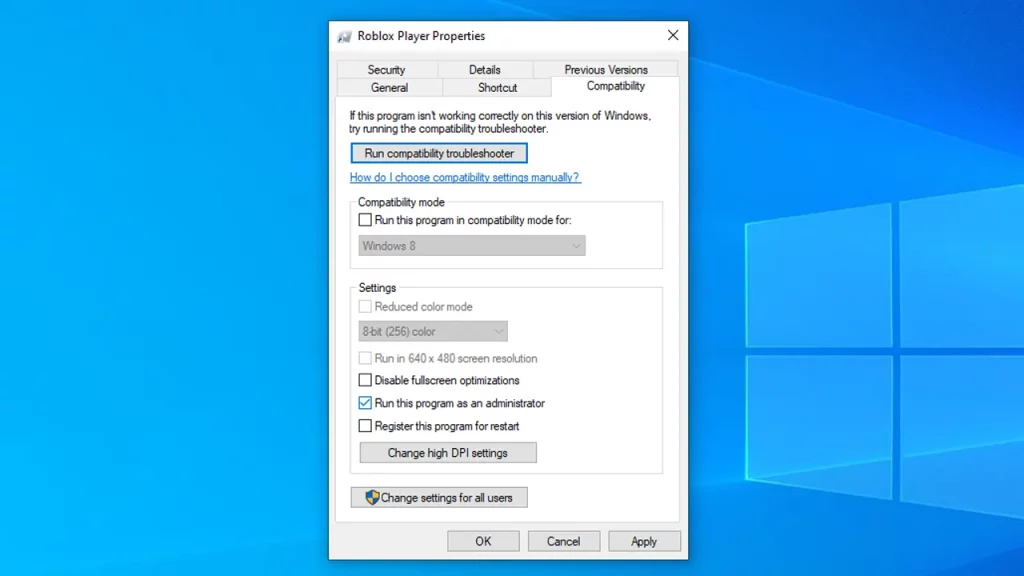The width and height of the screenshot is (1024, 576).
Task: Run the compatibility troubleshooter
Action: 439,153
